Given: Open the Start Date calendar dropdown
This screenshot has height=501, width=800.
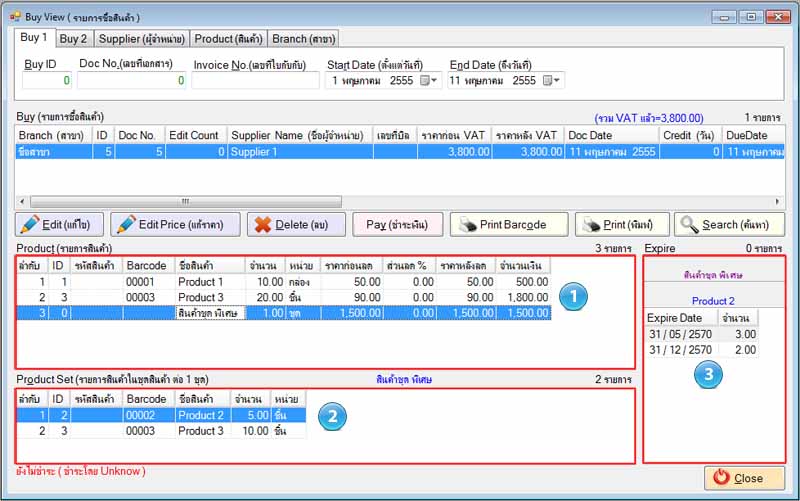Looking at the screenshot, I should tap(429, 81).
